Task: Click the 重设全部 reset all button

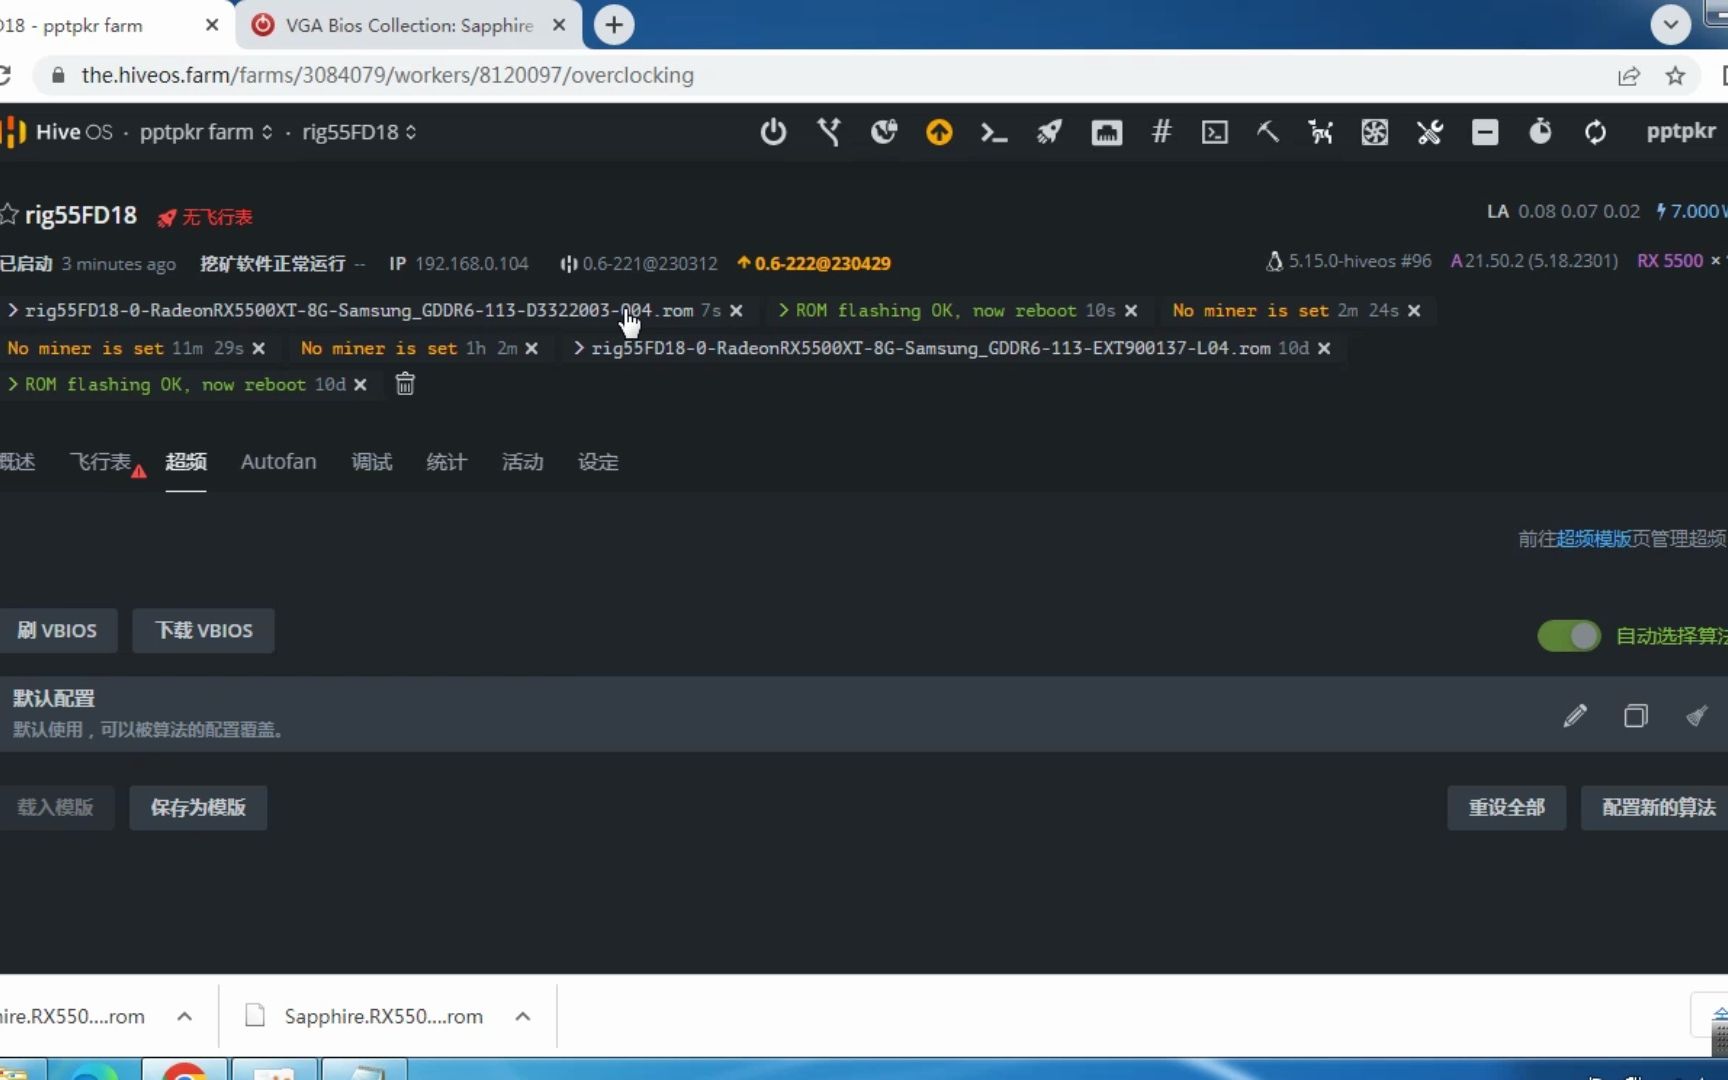Action: click(1506, 807)
